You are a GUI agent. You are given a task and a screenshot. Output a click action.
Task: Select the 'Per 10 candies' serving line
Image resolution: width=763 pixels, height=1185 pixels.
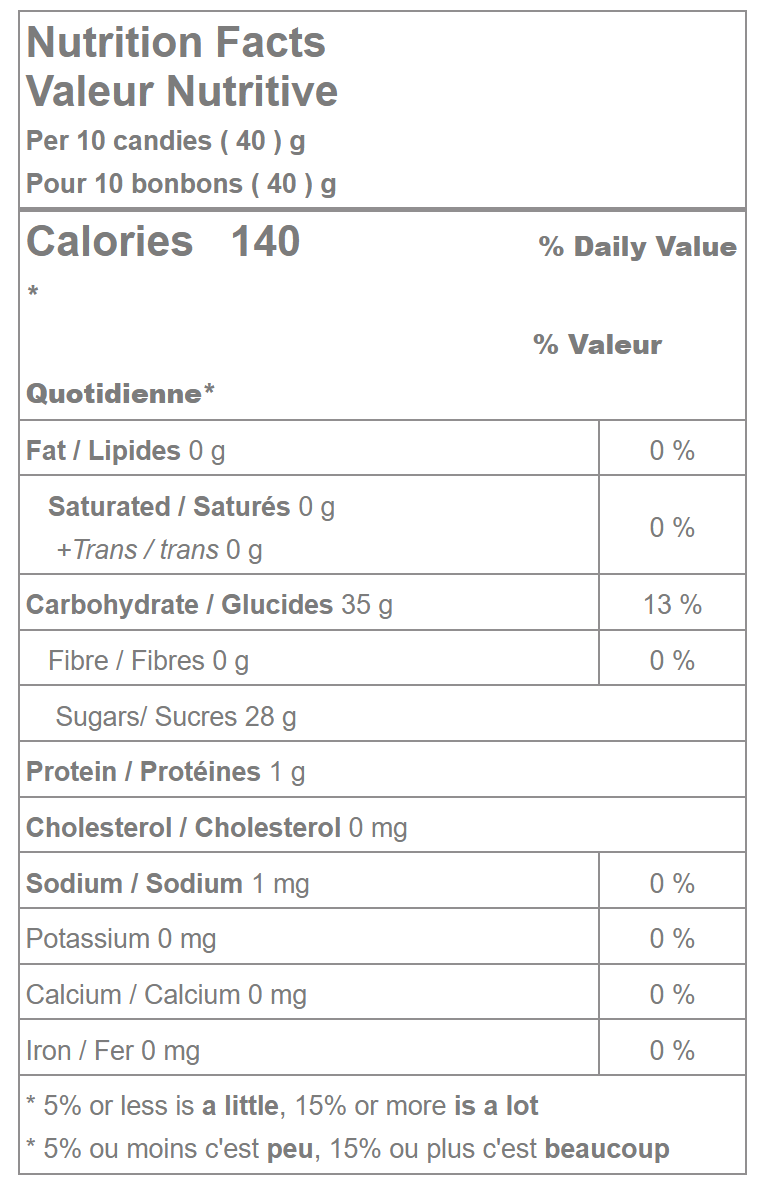[166, 141]
